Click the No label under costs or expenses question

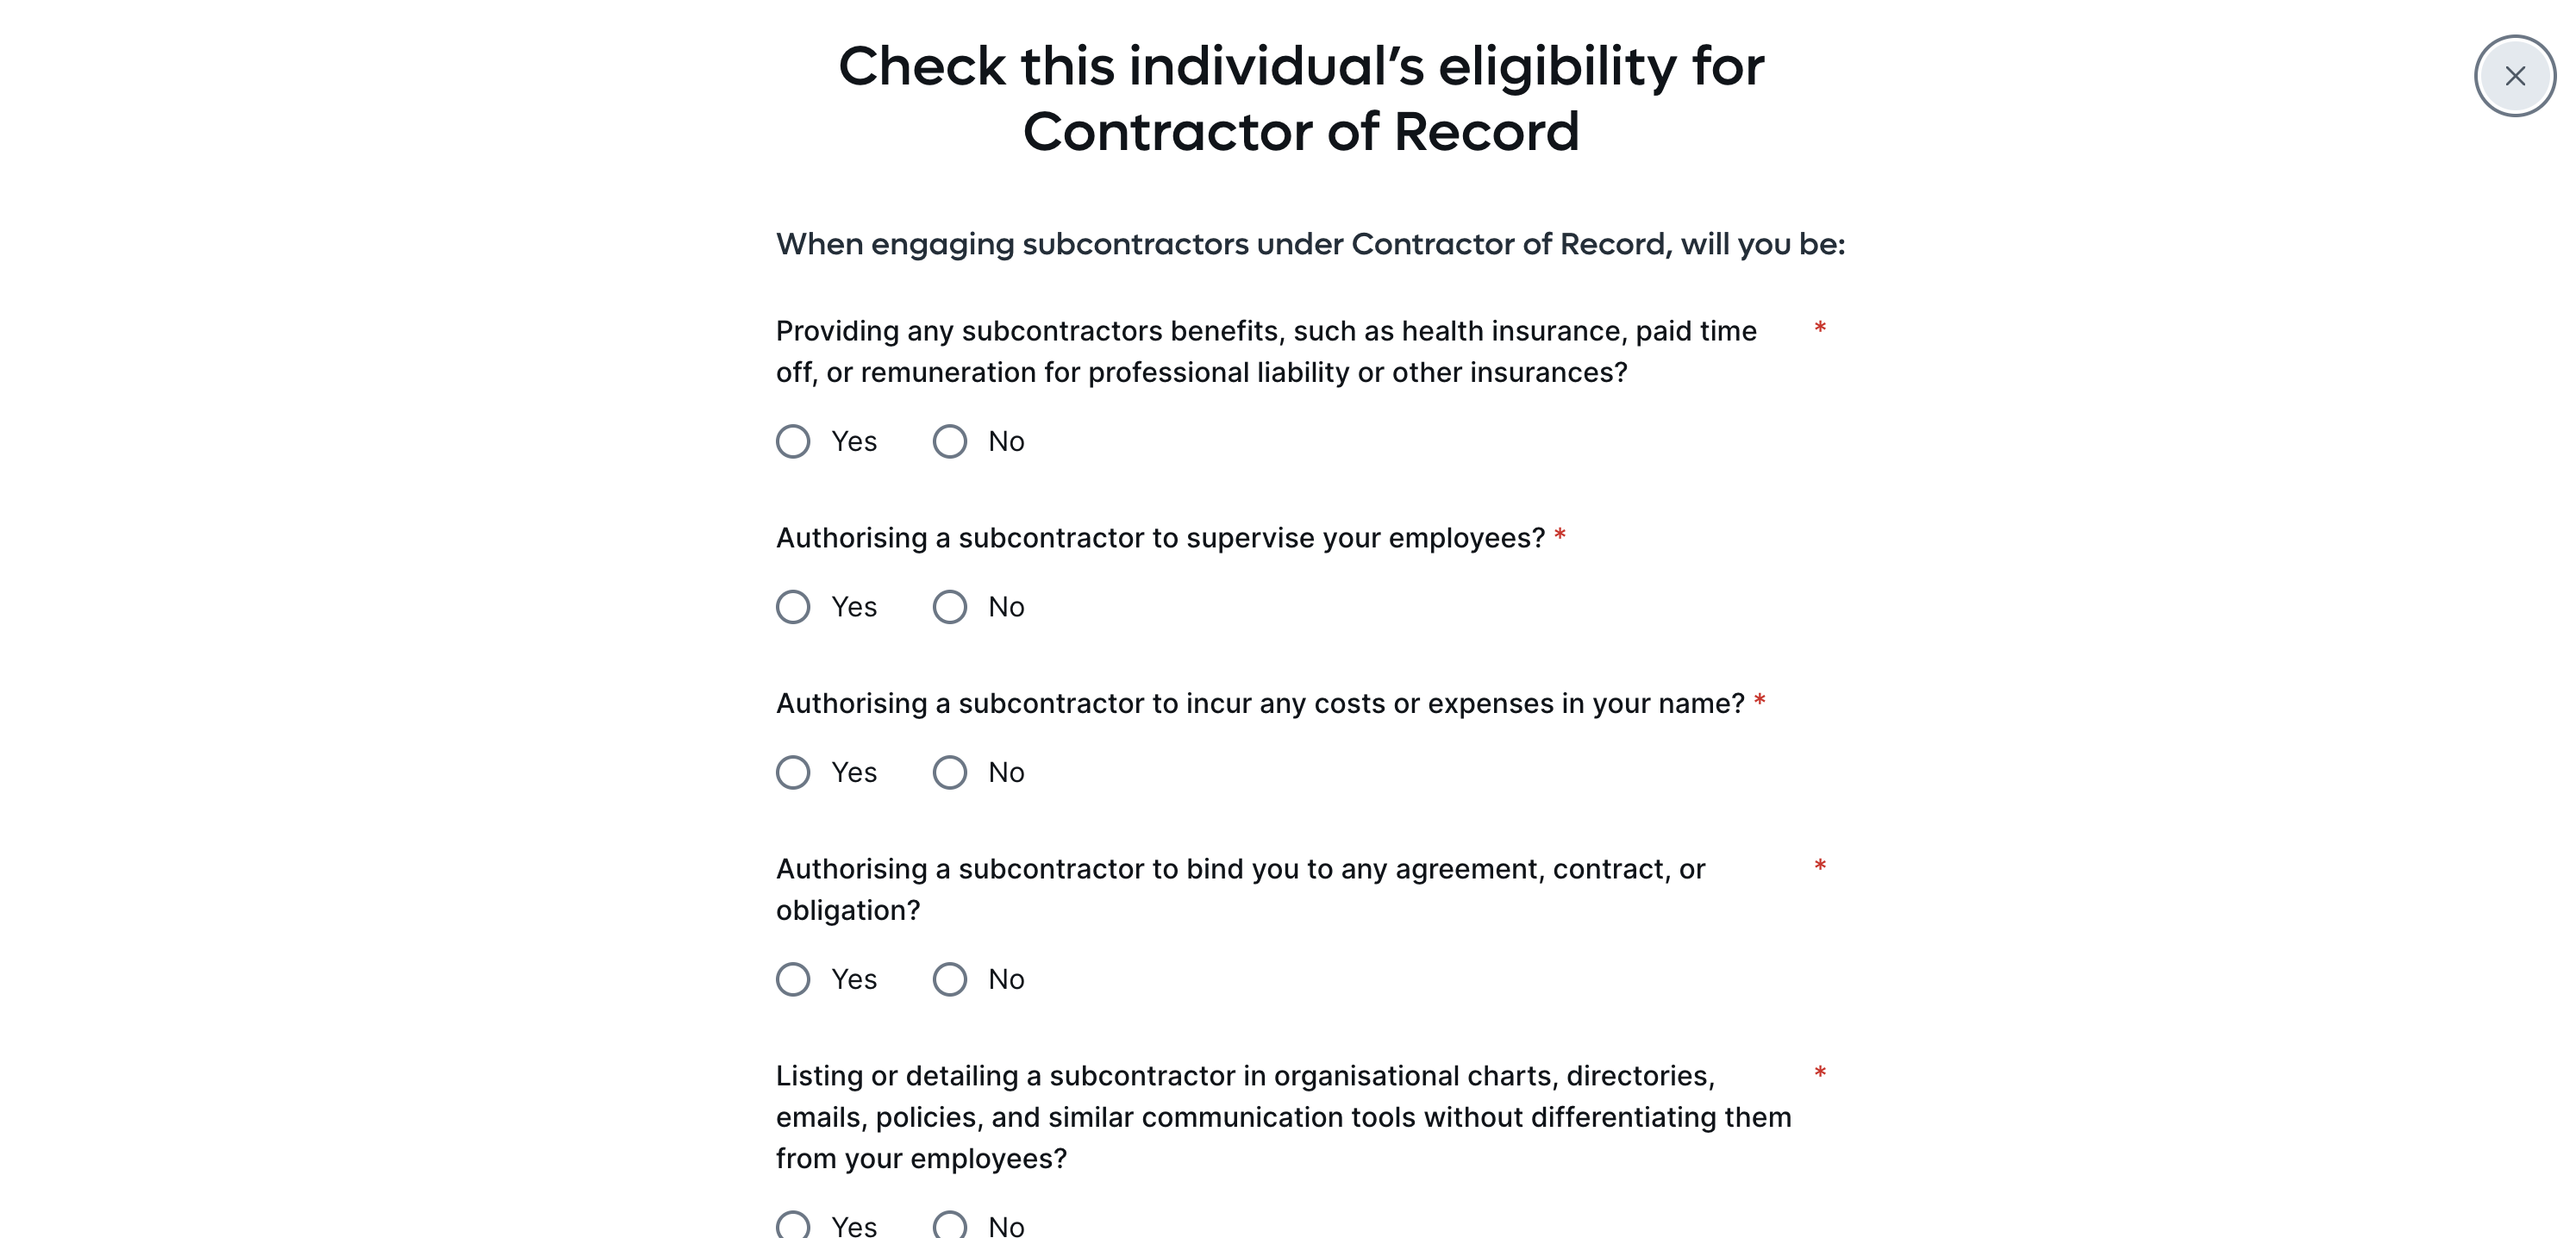click(1006, 772)
